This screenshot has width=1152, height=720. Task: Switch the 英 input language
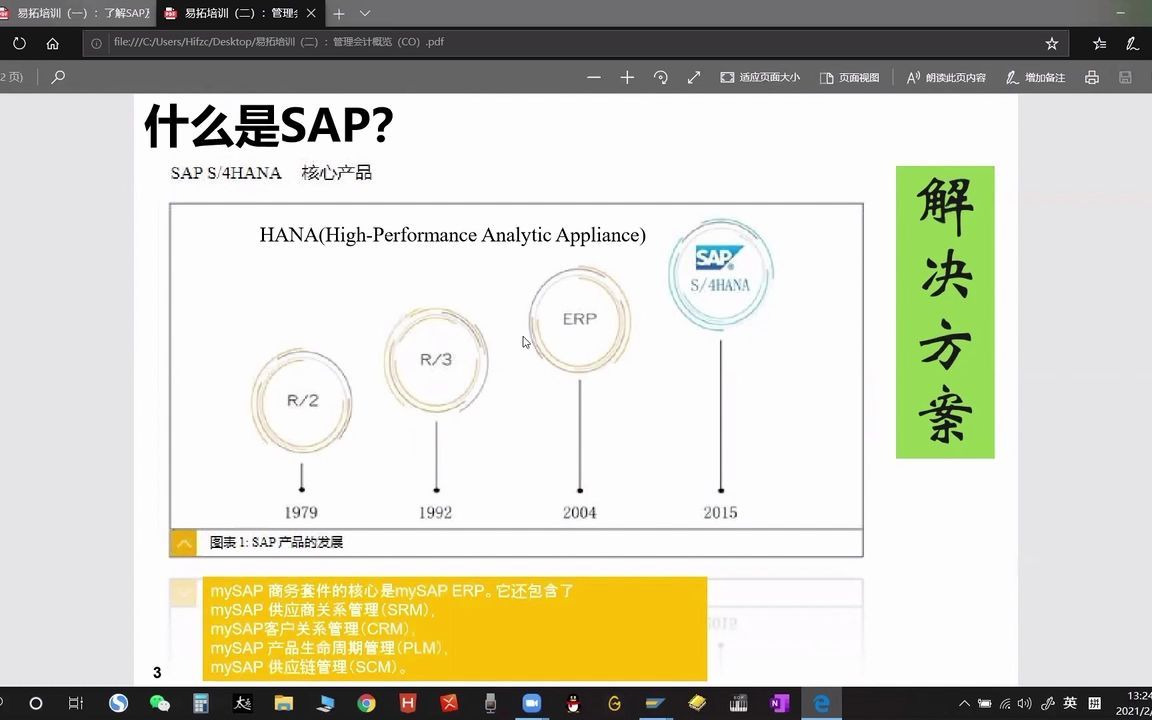click(x=1069, y=704)
